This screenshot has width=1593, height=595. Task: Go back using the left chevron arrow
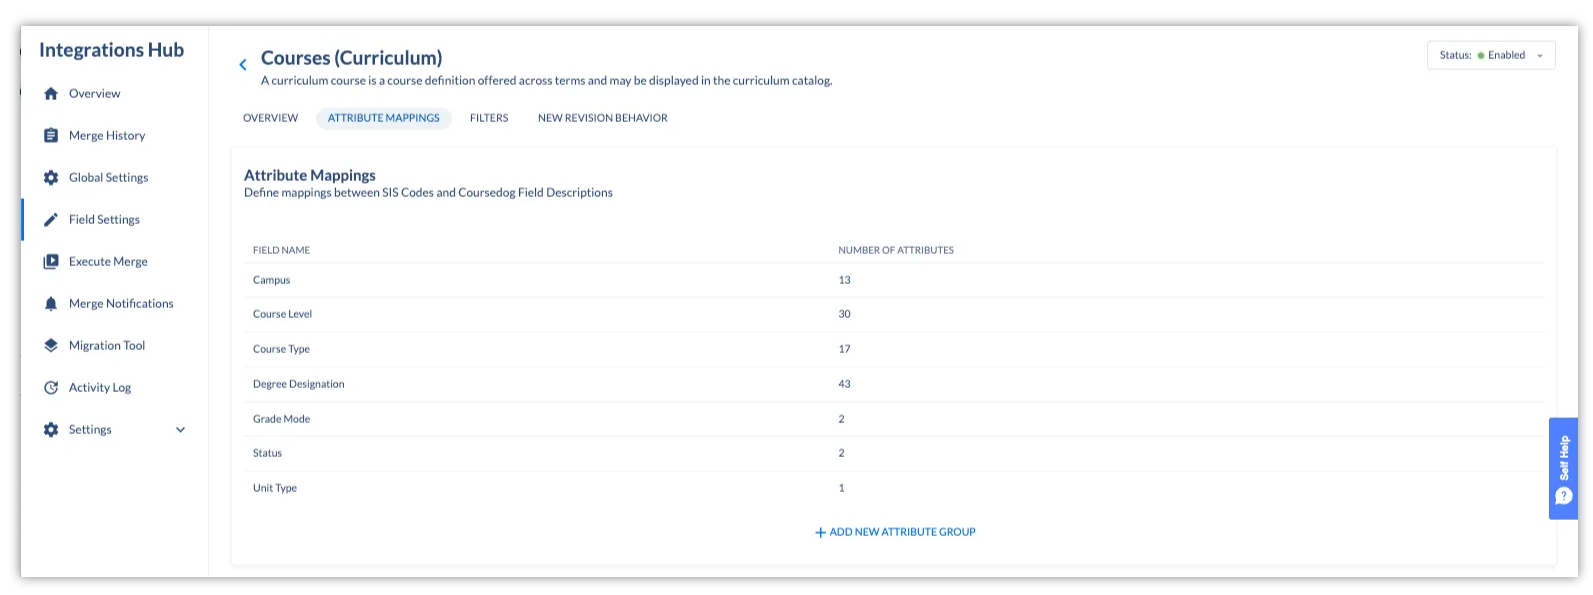point(242,65)
